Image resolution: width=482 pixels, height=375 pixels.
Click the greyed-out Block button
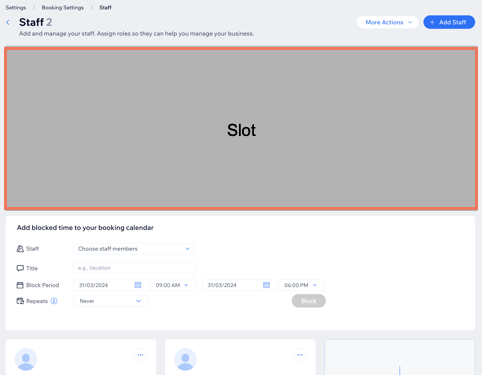pos(309,301)
